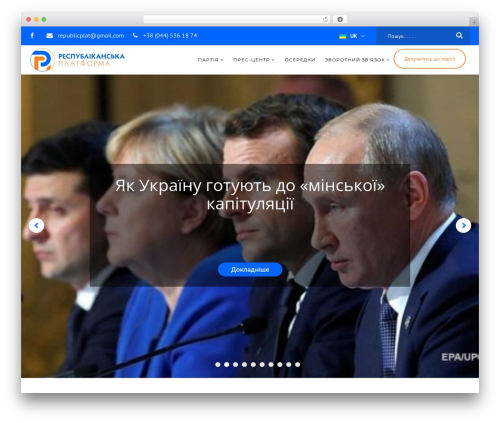This screenshot has height=423, width=500.
Task: Open the minsk capitulation headline
Action: (250, 195)
